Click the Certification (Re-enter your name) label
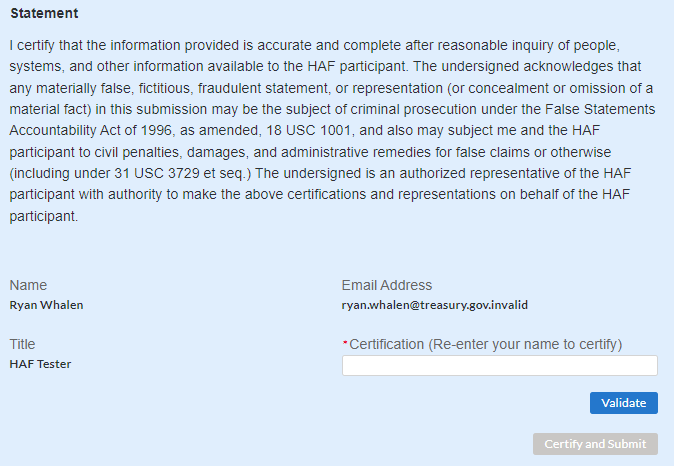The width and height of the screenshot is (674, 466). tap(486, 344)
